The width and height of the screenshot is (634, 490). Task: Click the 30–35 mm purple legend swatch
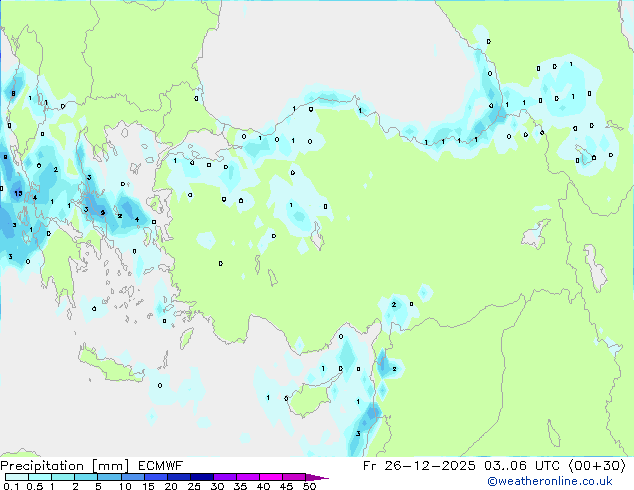click(x=224, y=477)
